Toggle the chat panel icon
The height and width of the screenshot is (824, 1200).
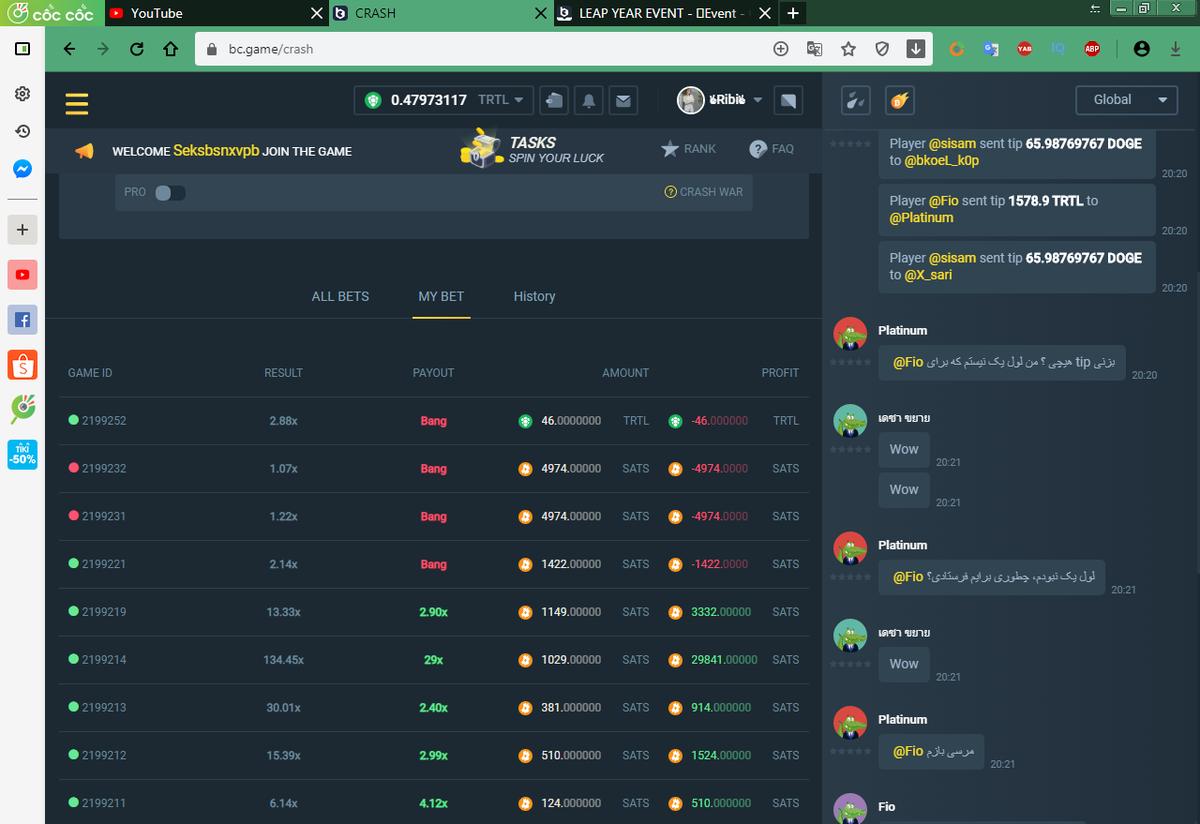(x=789, y=100)
